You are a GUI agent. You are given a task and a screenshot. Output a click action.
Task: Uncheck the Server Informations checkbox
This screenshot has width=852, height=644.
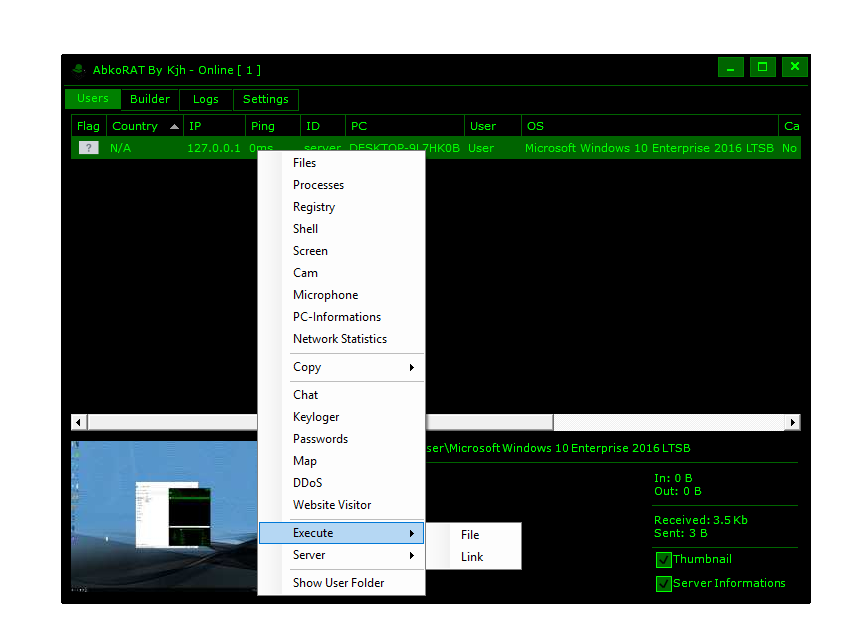pos(663,584)
